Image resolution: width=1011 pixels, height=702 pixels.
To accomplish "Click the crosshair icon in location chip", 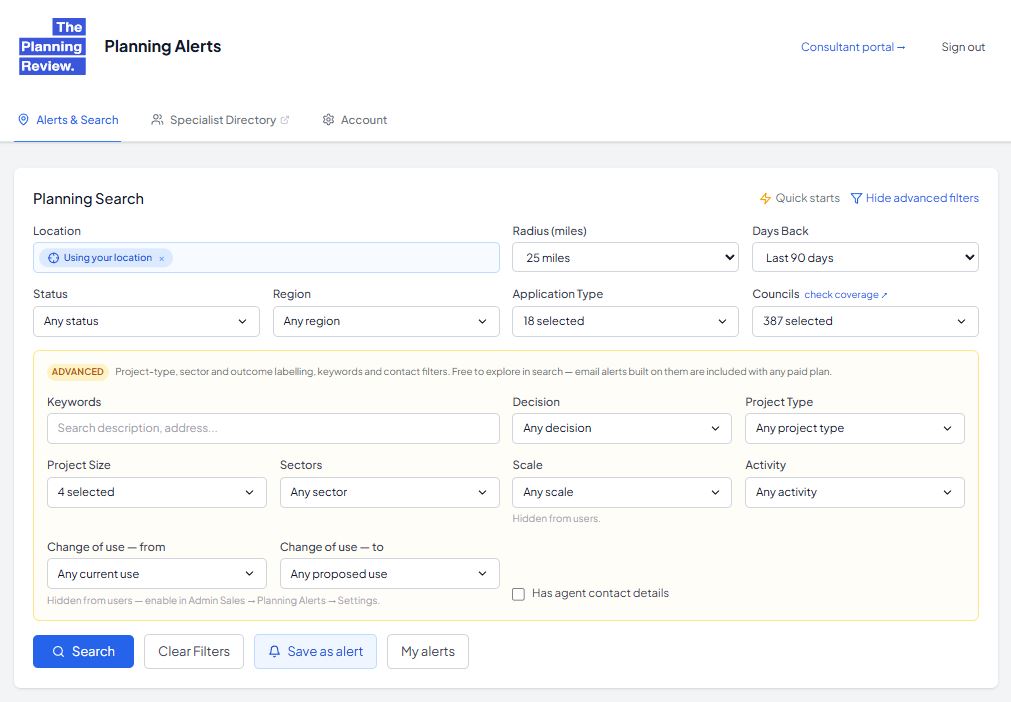I will tap(54, 258).
